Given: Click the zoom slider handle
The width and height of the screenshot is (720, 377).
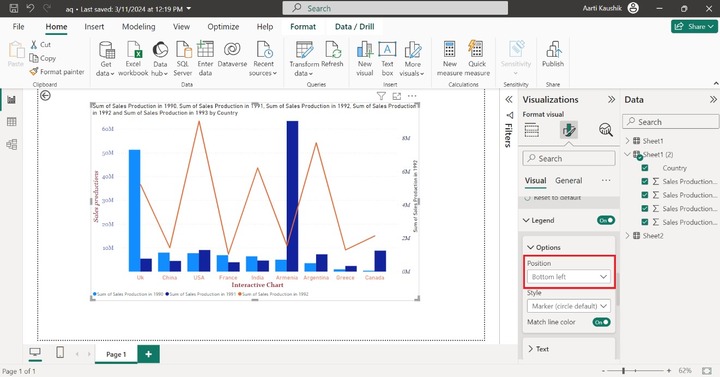Looking at the screenshot, I should tap(623, 371).
